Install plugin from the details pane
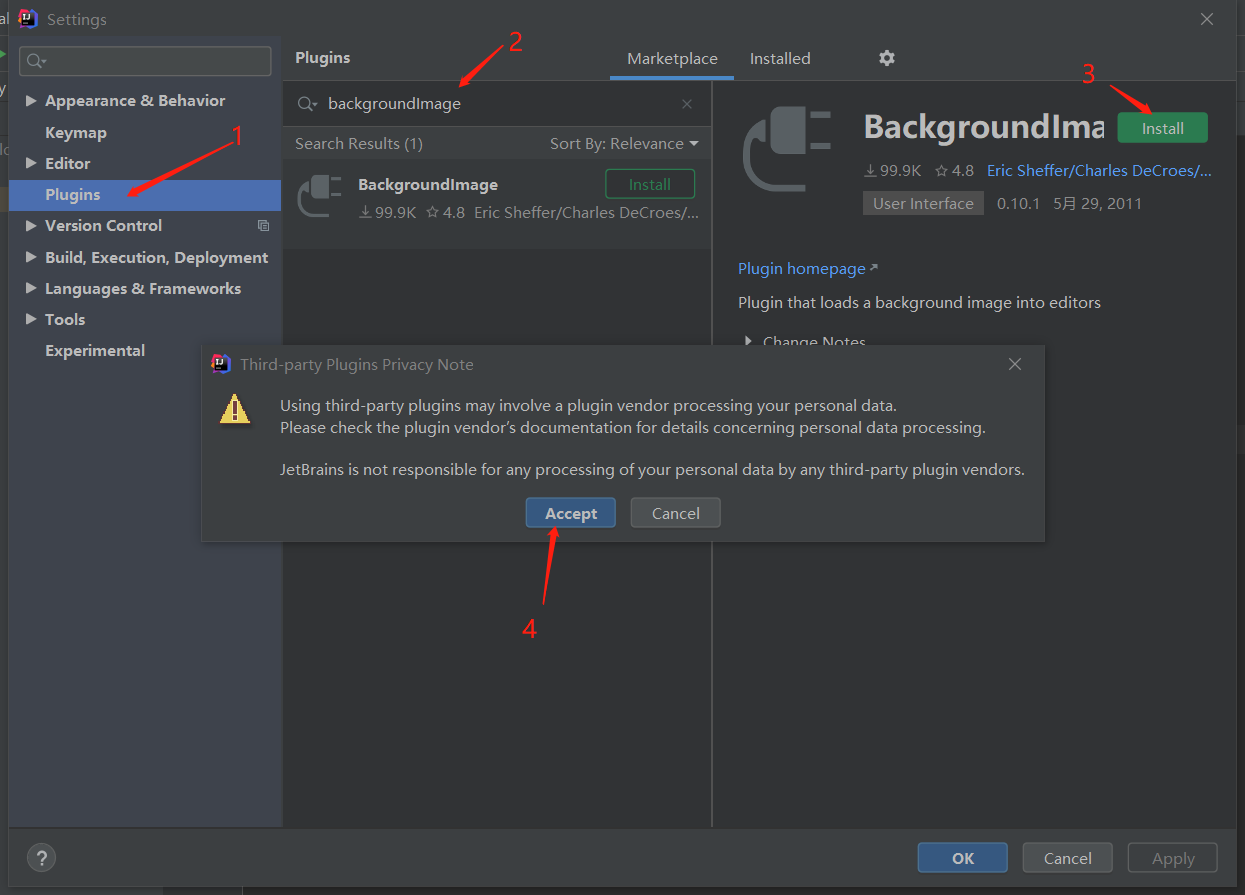 tap(1162, 128)
